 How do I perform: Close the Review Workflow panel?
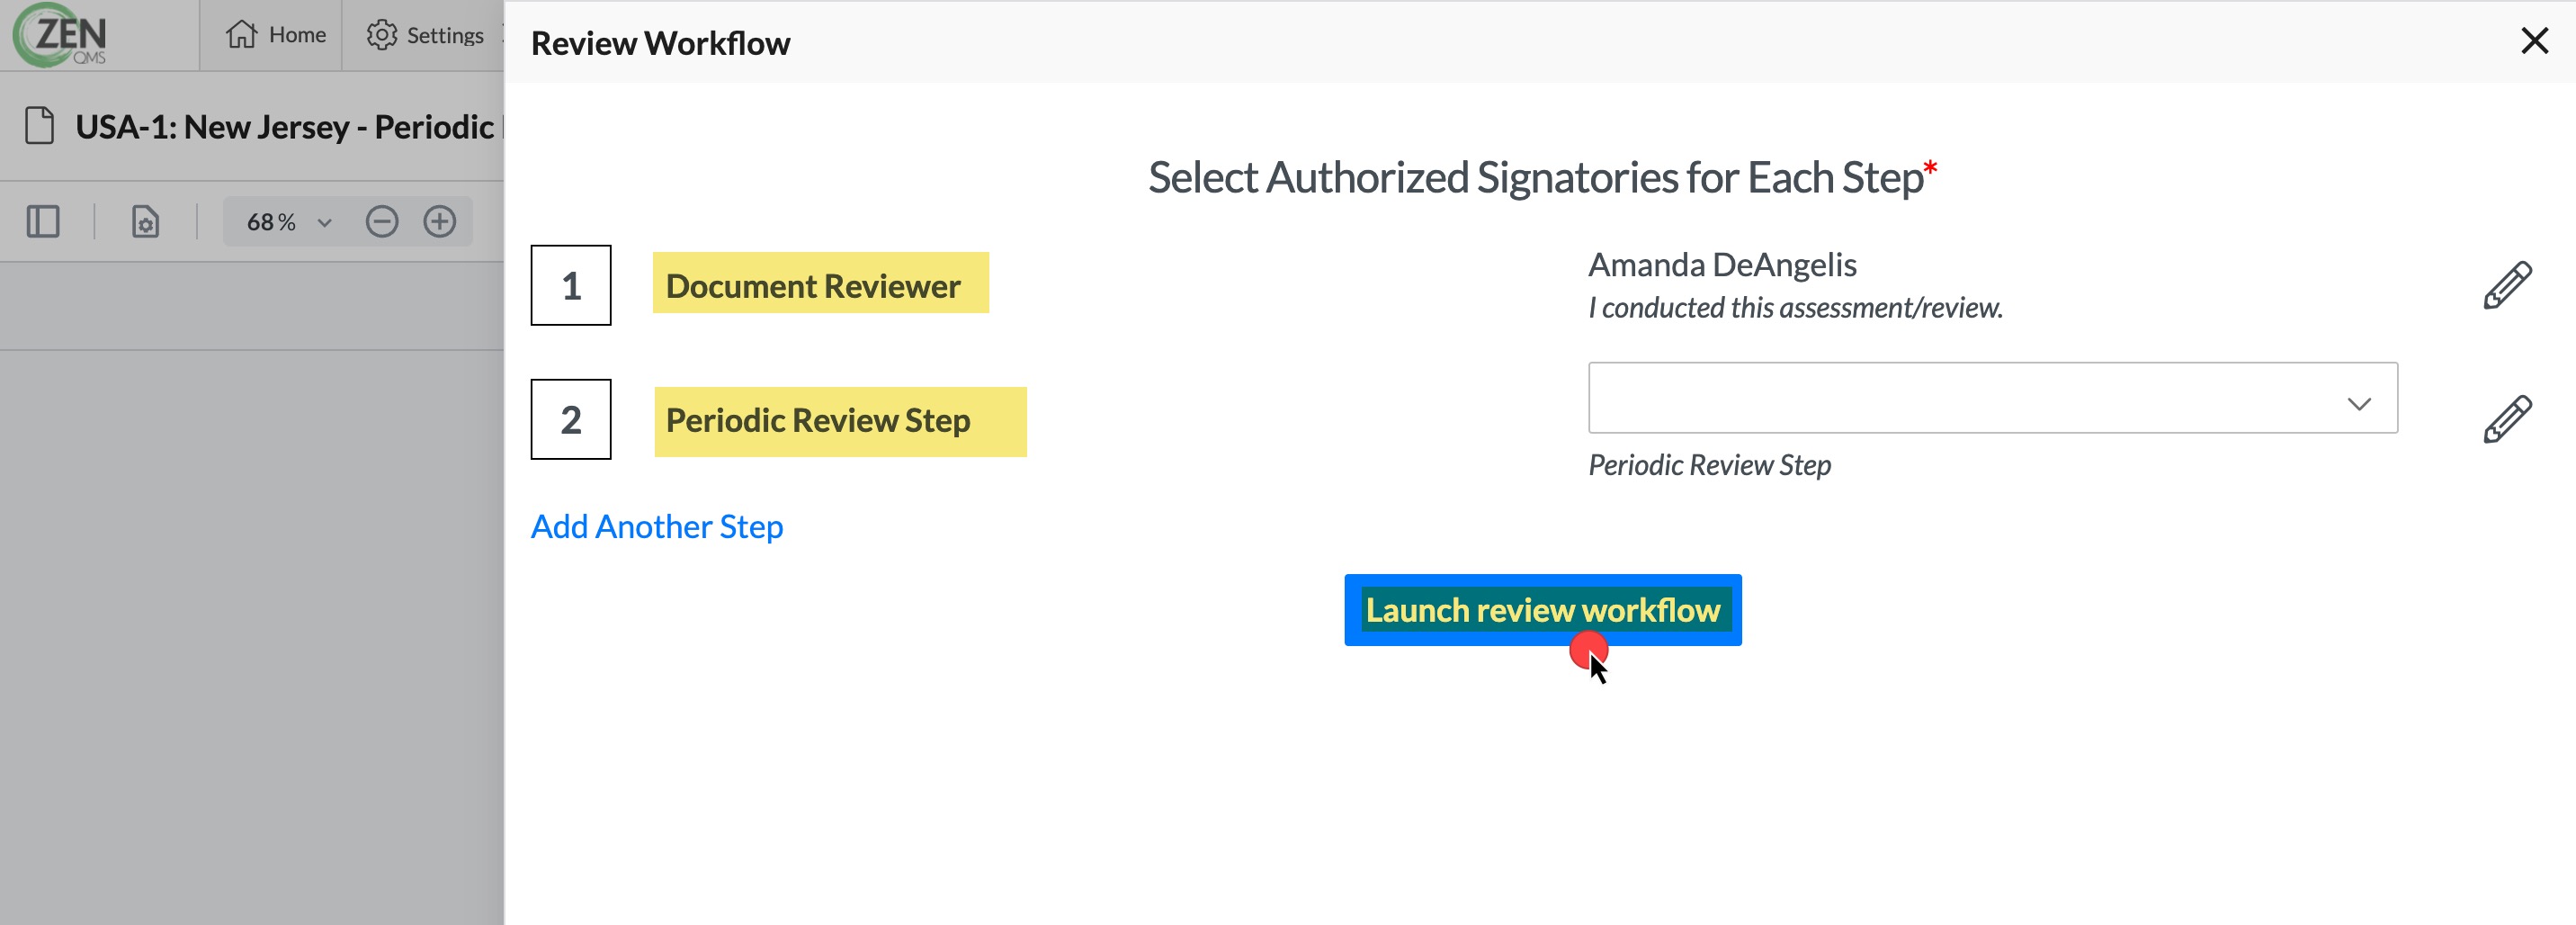[x=2534, y=41]
